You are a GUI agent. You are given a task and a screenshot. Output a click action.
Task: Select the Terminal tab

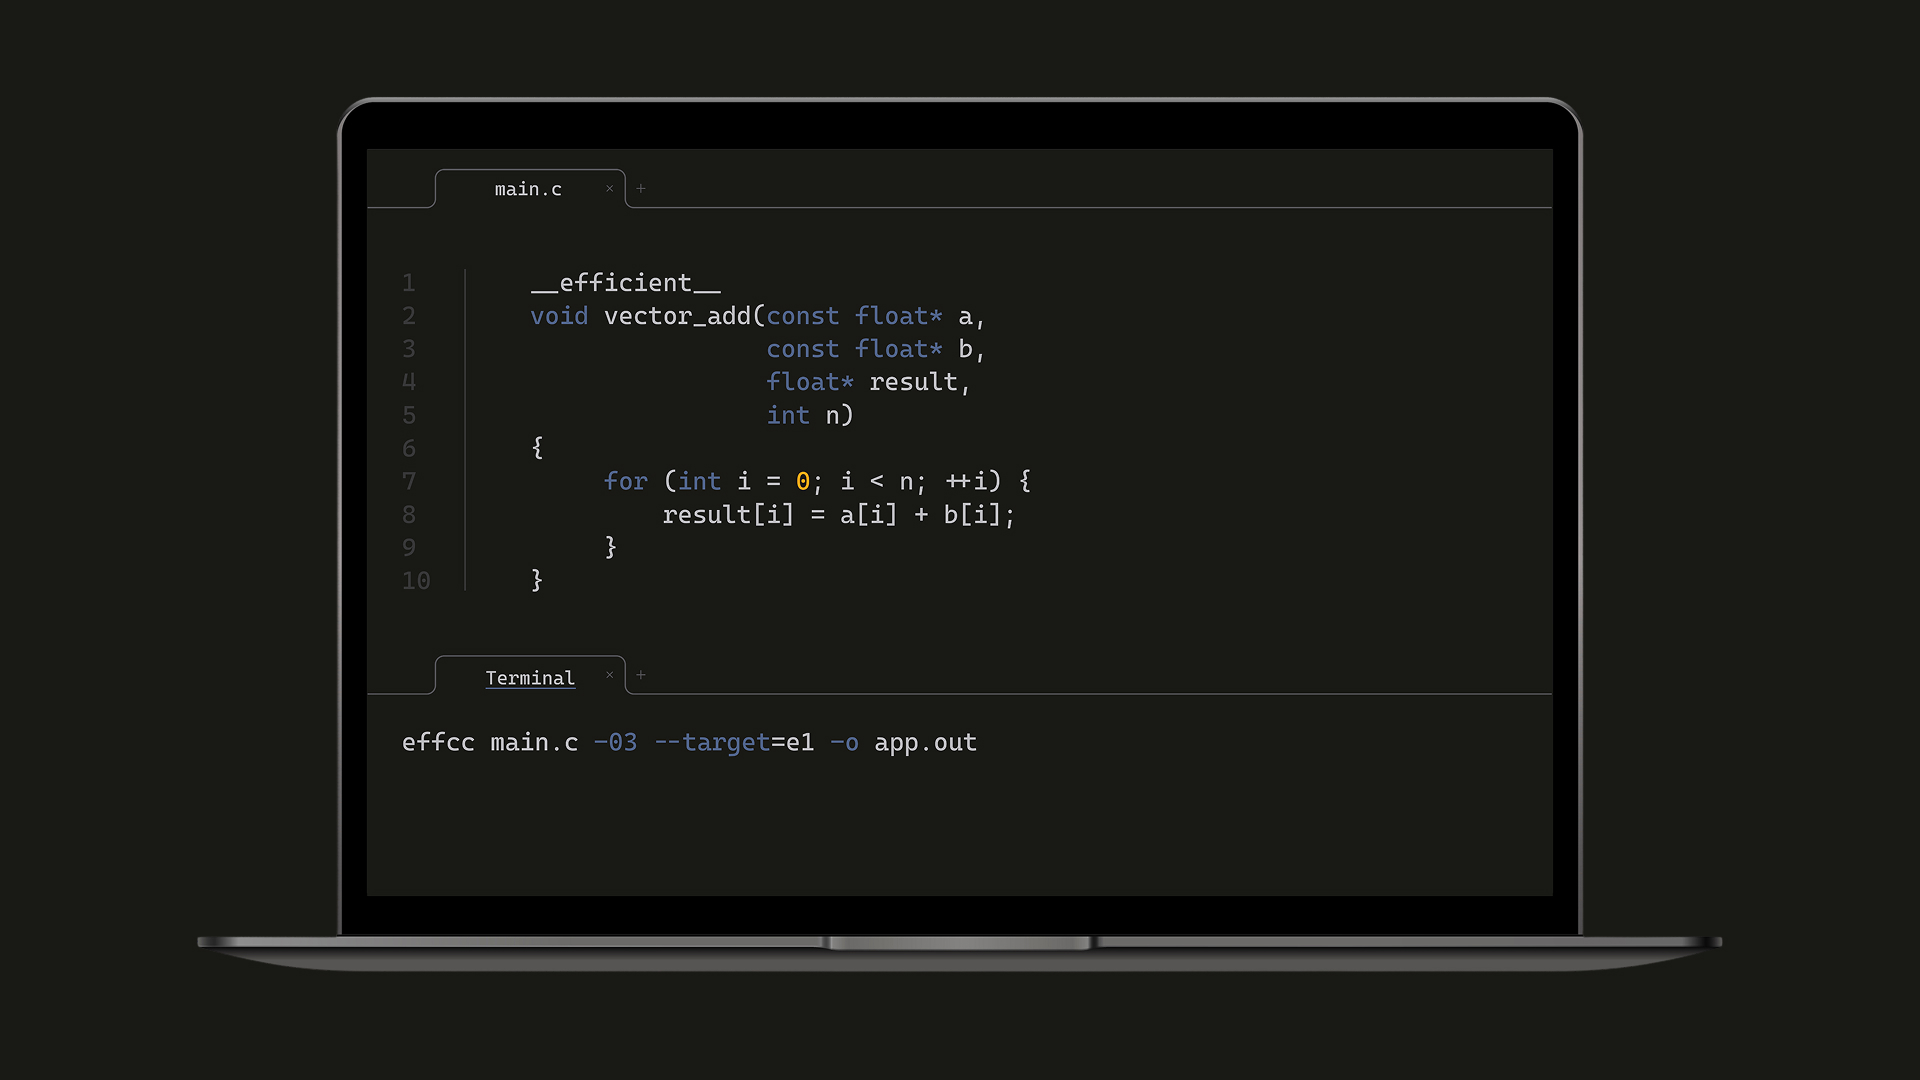click(x=530, y=678)
